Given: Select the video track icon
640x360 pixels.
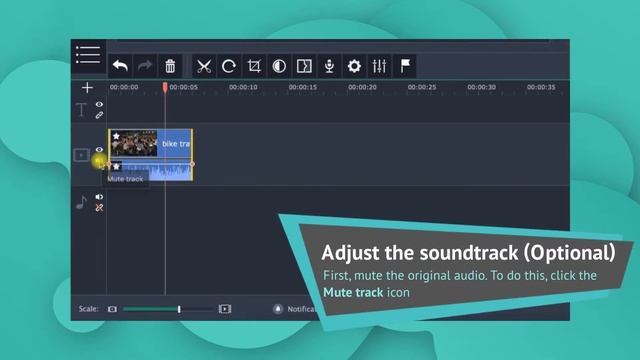Looking at the screenshot, I should coord(82,155).
